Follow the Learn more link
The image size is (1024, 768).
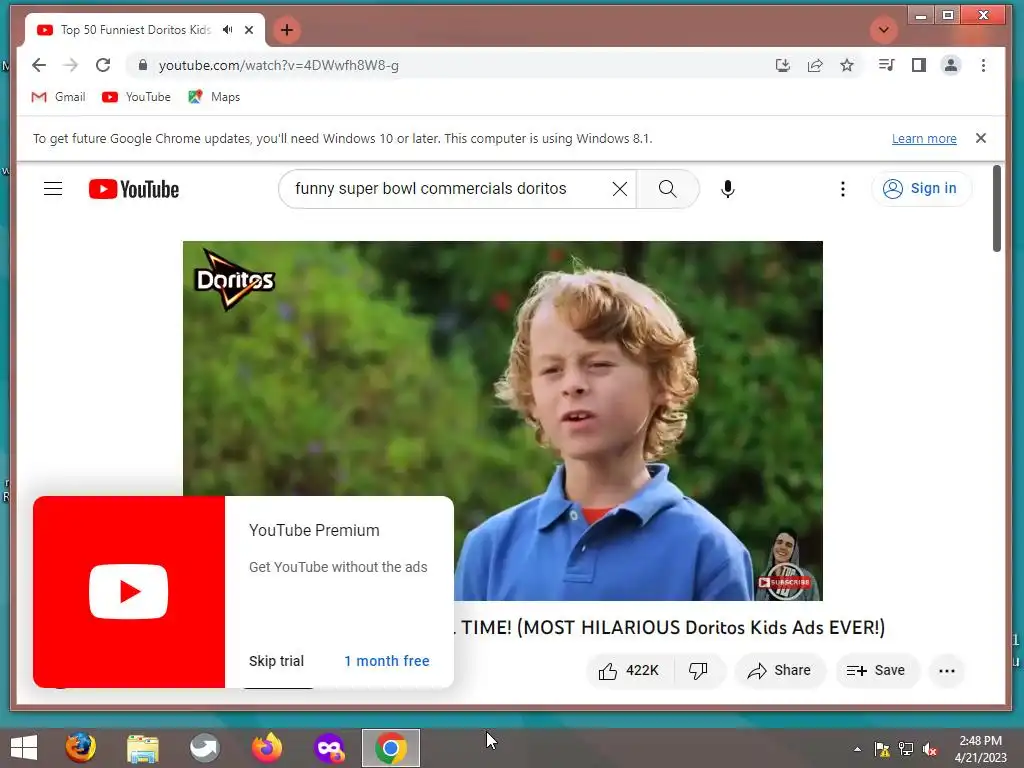[924, 138]
